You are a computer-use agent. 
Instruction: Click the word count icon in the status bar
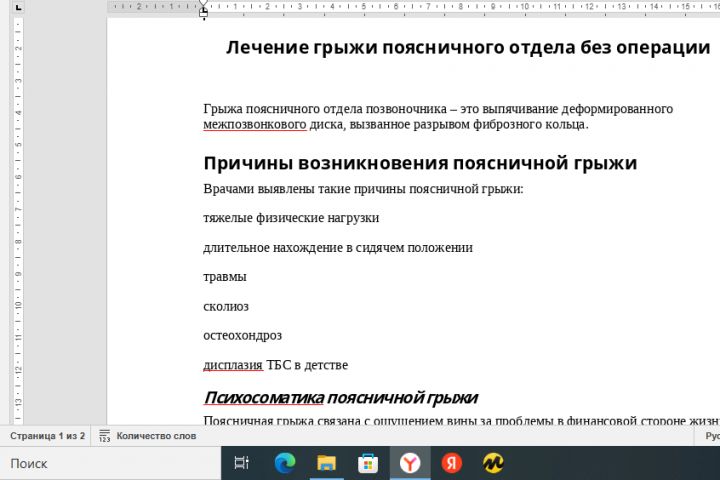coord(105,436)
